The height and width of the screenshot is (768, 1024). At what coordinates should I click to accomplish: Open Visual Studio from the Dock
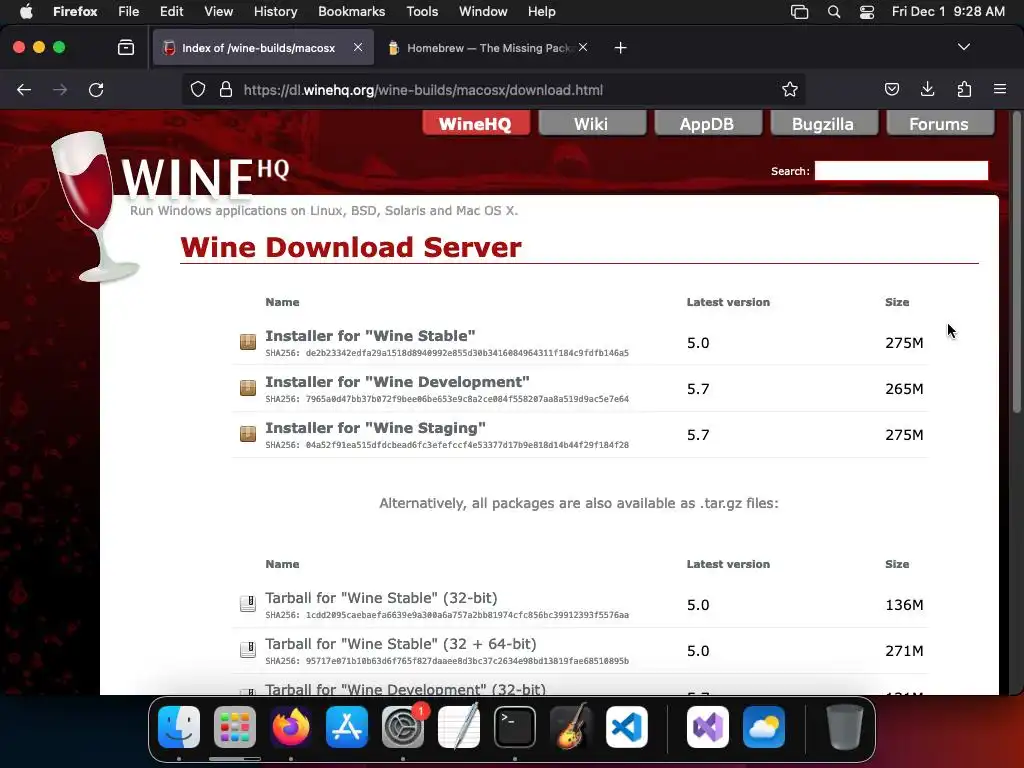point(708,727)
